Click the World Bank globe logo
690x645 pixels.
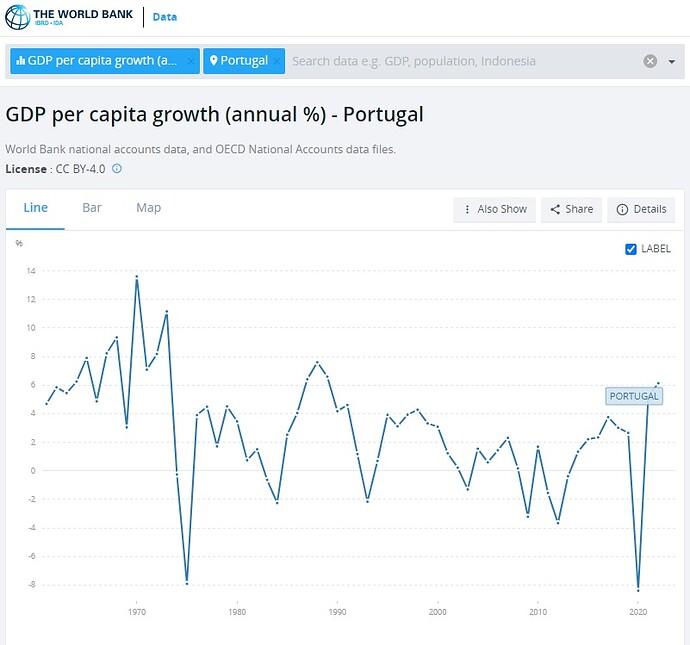click(19, 17)
